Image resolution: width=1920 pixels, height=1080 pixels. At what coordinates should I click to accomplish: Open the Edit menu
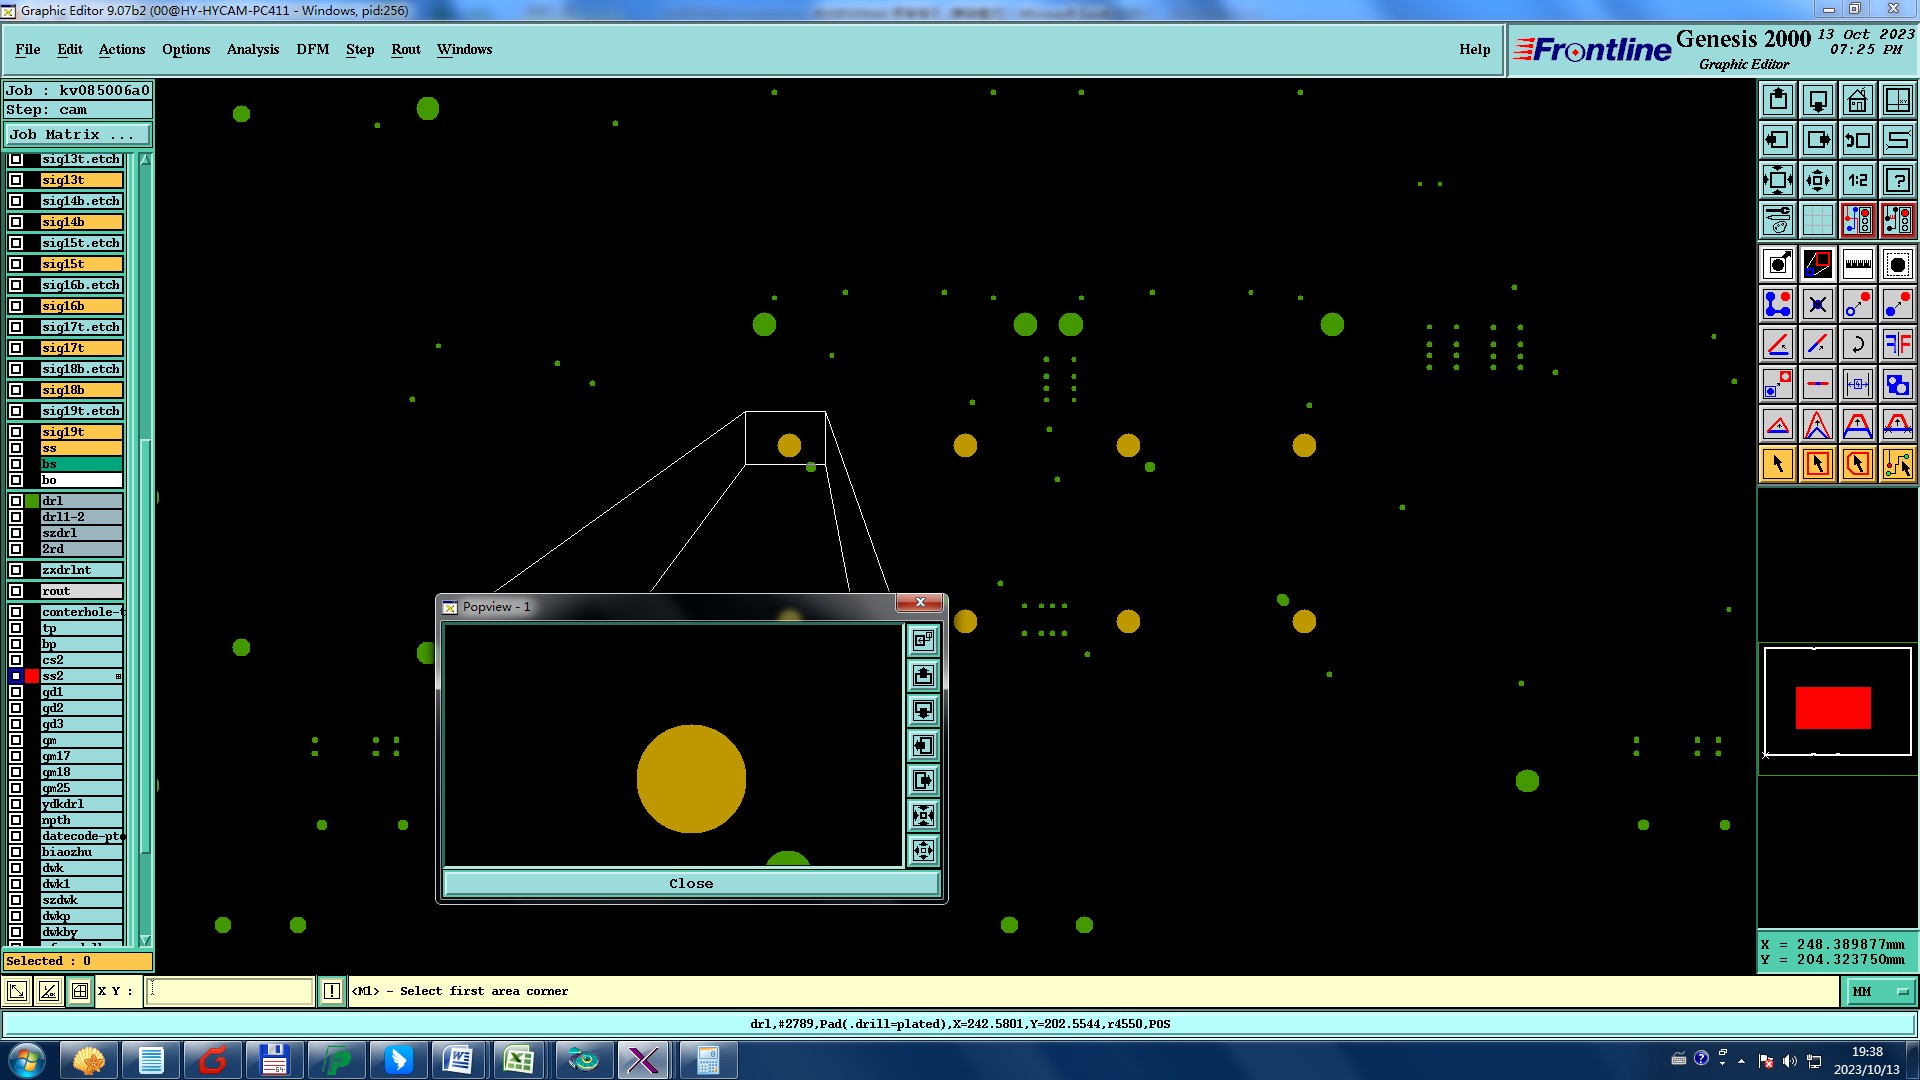point(70,49)
